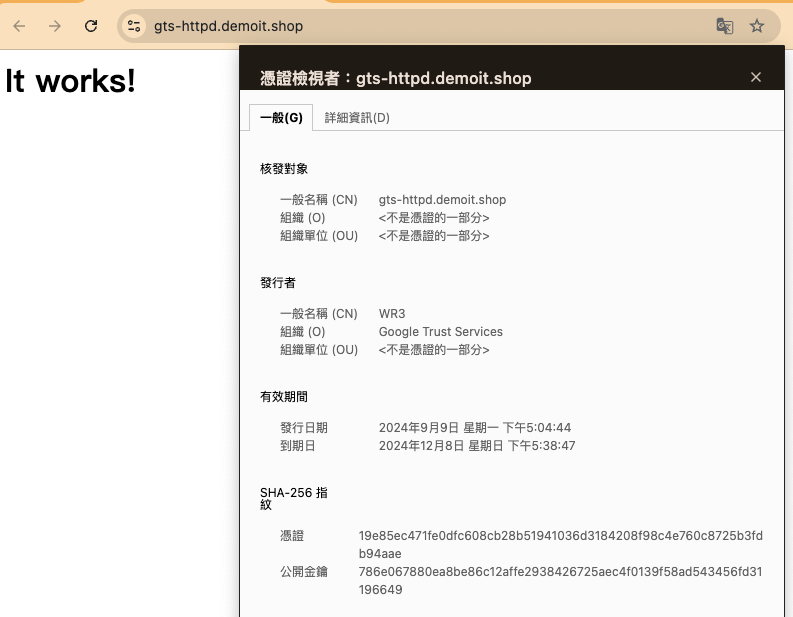
Task: Click the public key fingerprint starting 786e0678
Action: pyautogui.click(x=560, y=581)
